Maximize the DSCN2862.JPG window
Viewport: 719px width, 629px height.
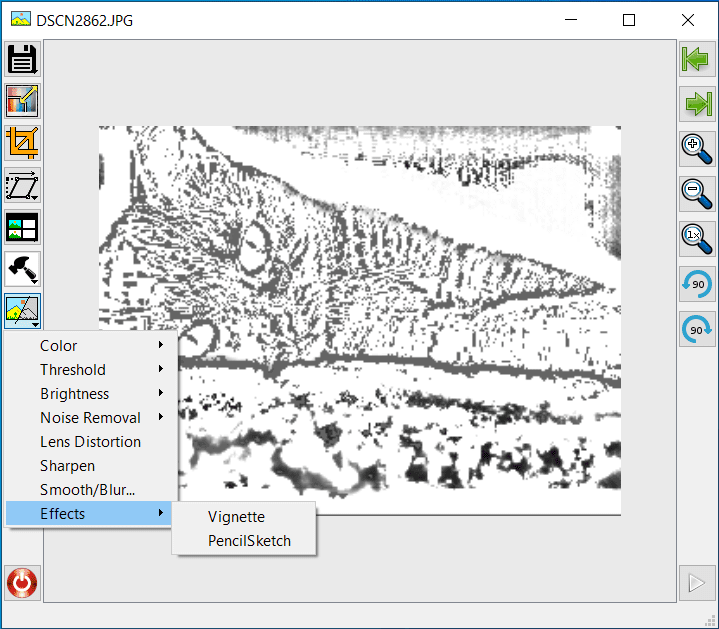coord(629,20)
